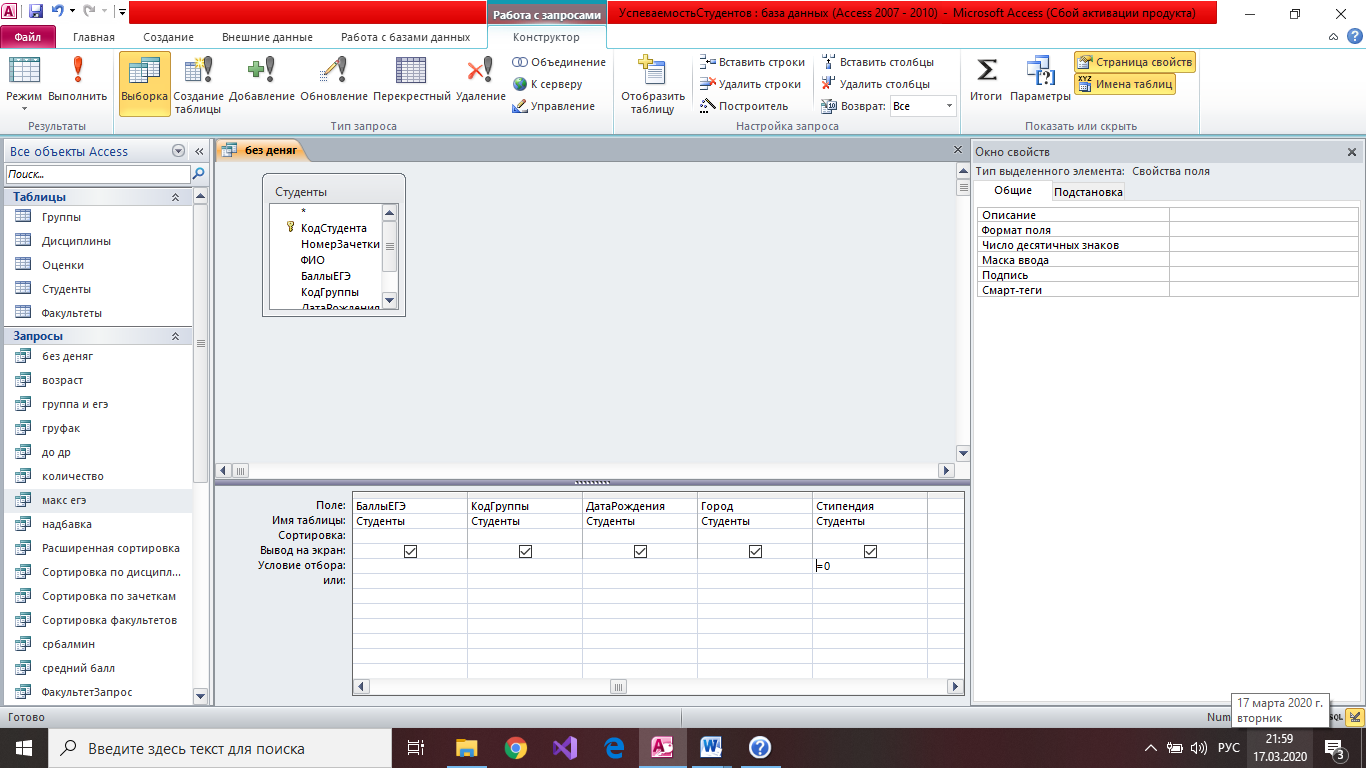
Task: Switch to SQL view in status bar
Action: [1336, 717]
